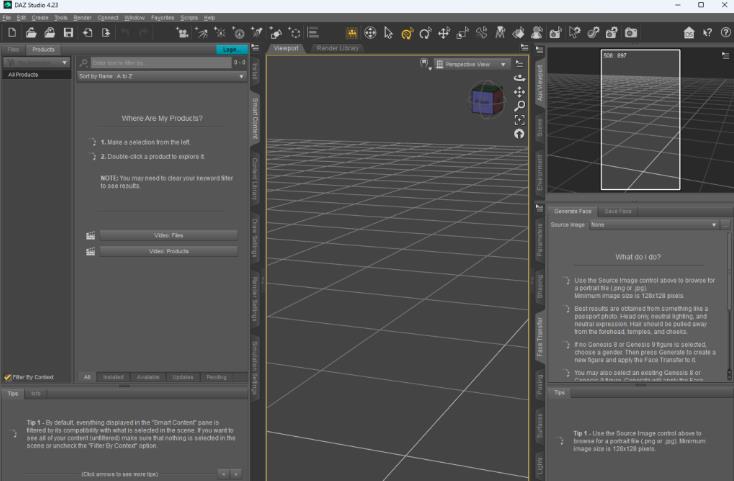Open the draw style dropdown beside Perspective View
This screenshot has height=481, width=734.
pos(425,64)
